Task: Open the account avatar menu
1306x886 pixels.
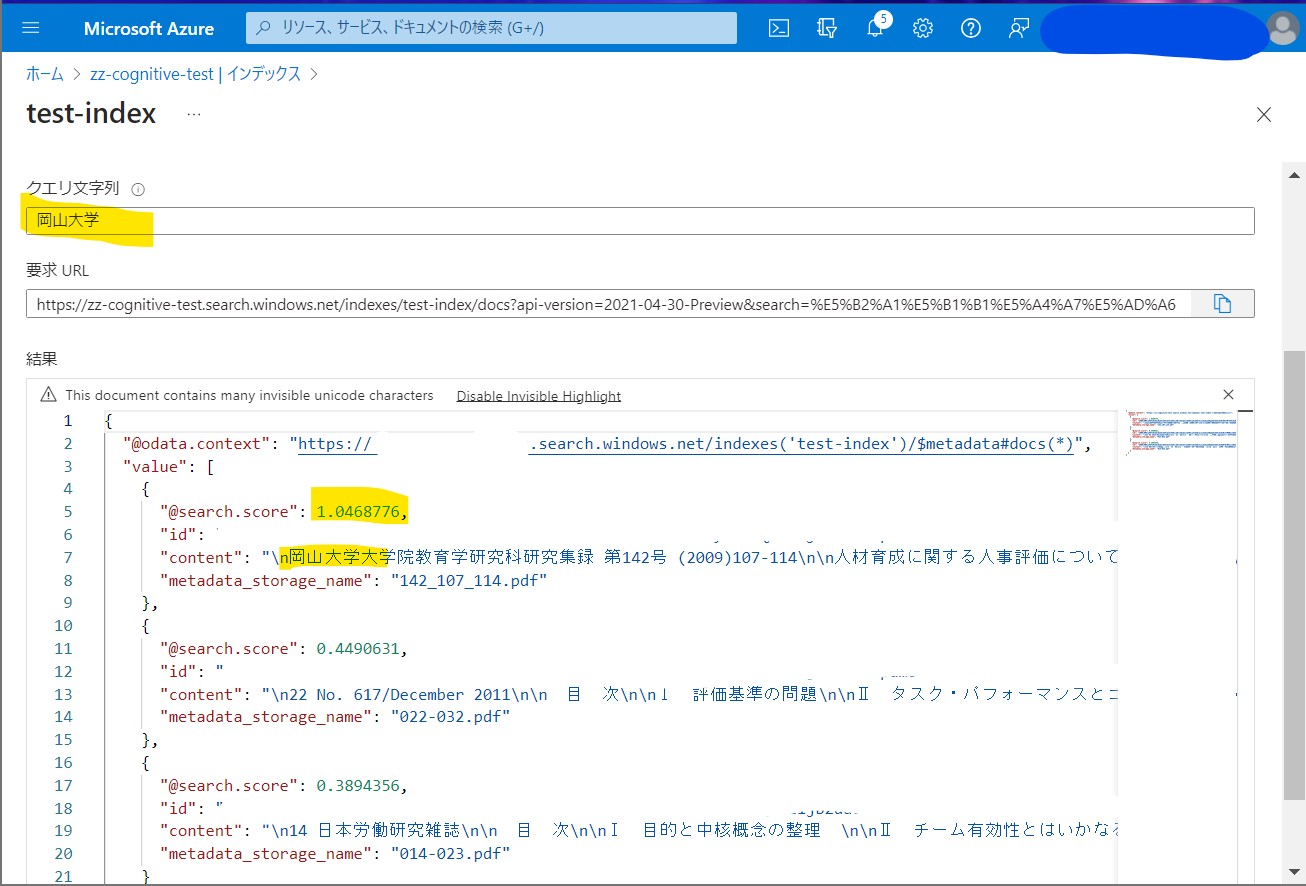Action: click(x=1282, y=29)
